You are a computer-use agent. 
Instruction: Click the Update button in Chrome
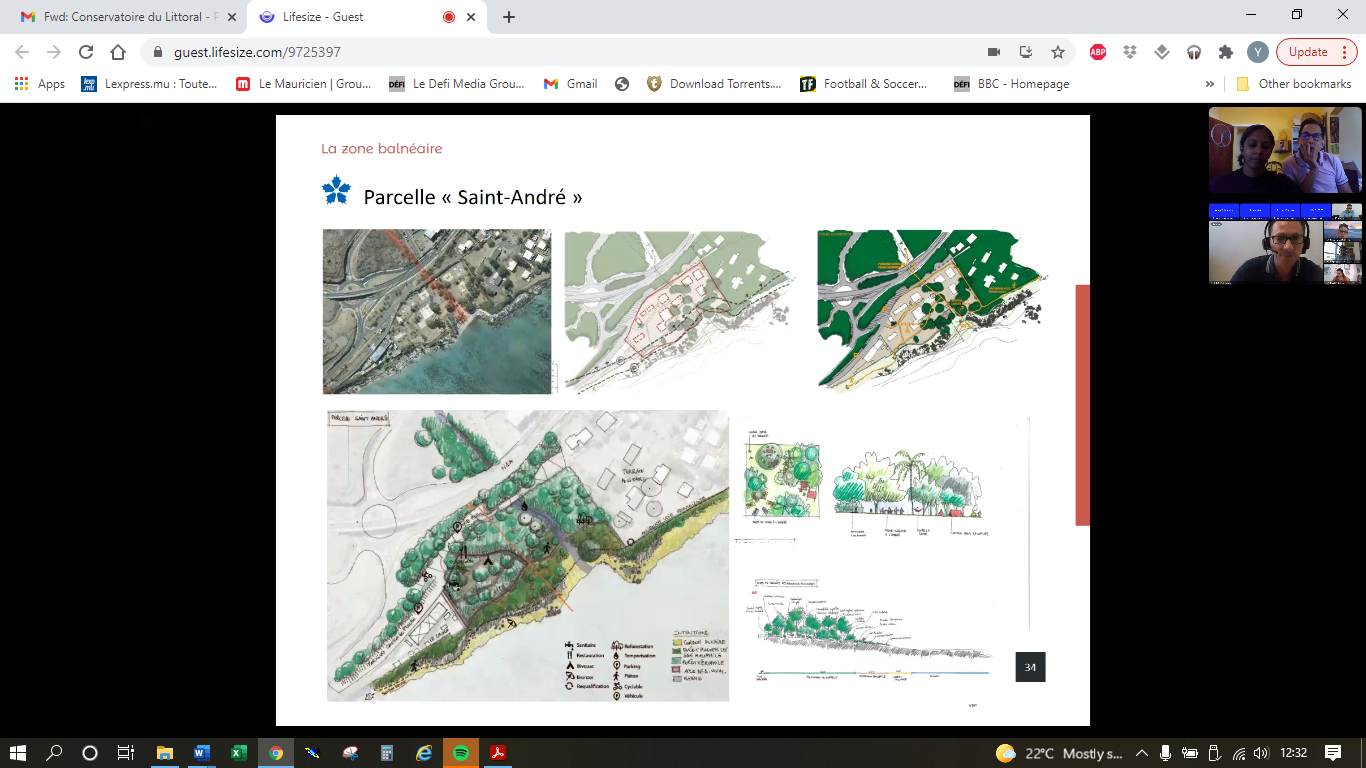coord(1308,52)
